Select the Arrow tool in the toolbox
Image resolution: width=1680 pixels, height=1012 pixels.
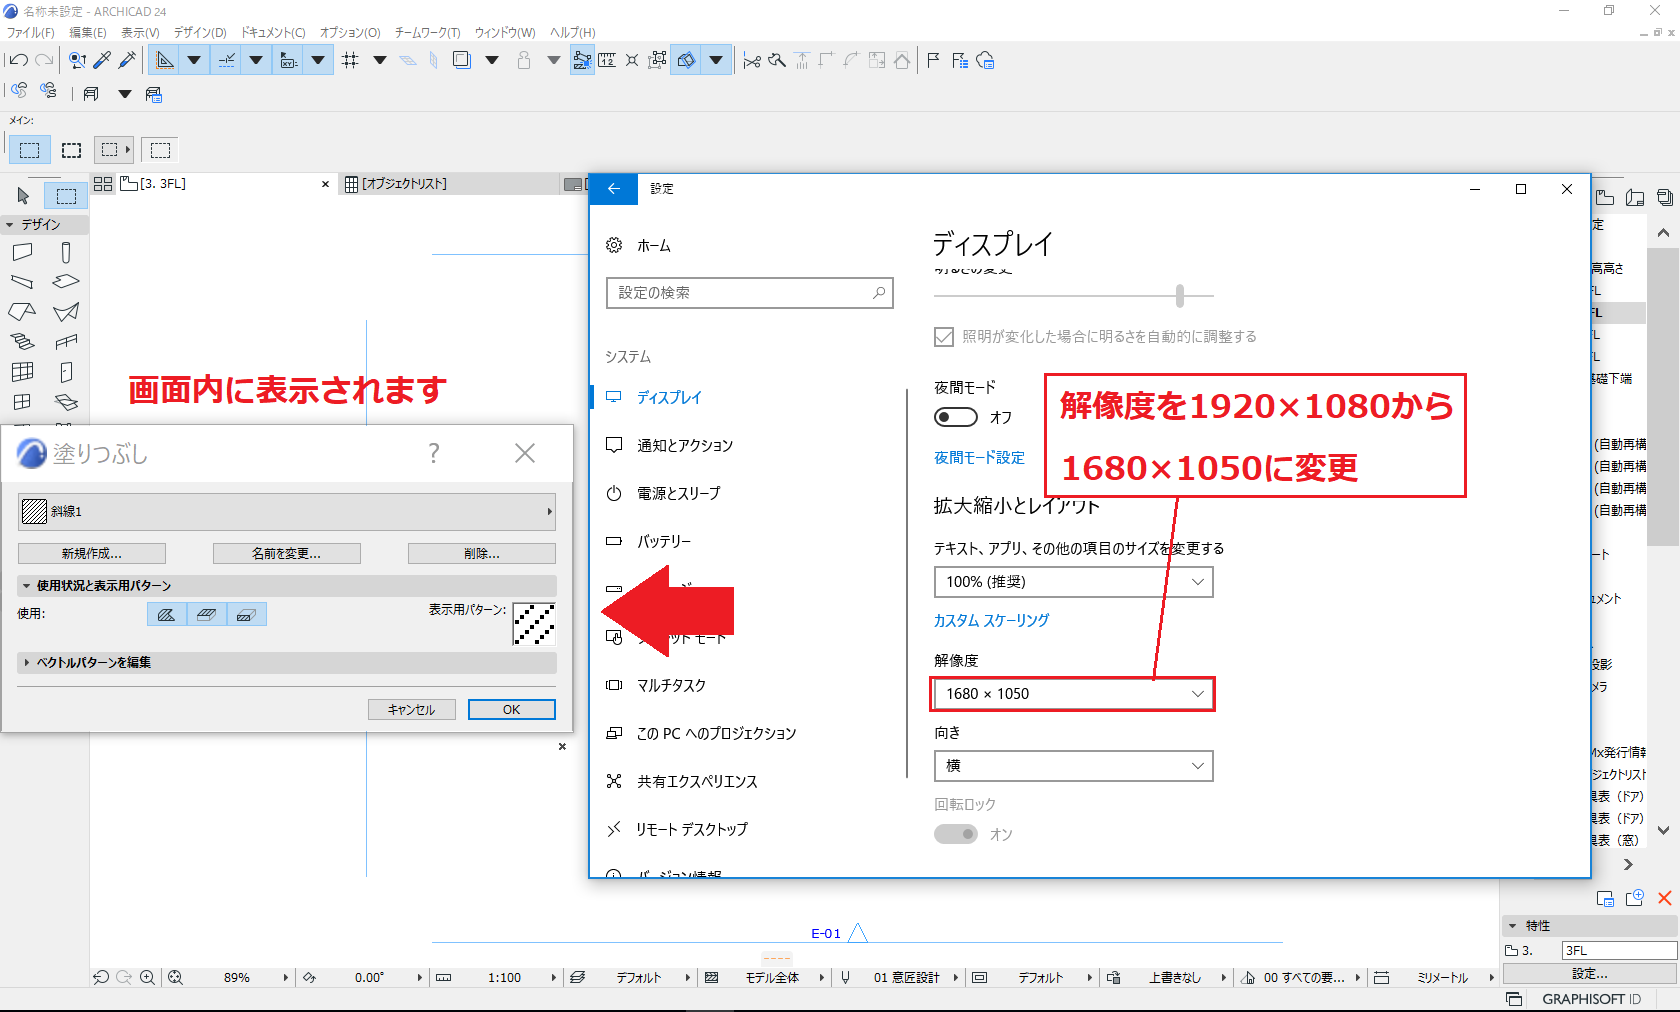(x=23, y=196)
